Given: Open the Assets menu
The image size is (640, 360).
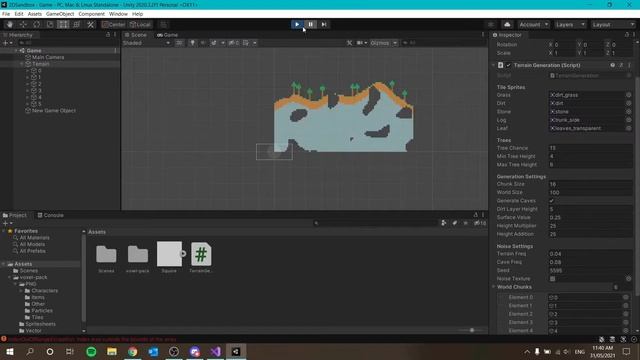Looking at the screenshot, I should (35, 14).
